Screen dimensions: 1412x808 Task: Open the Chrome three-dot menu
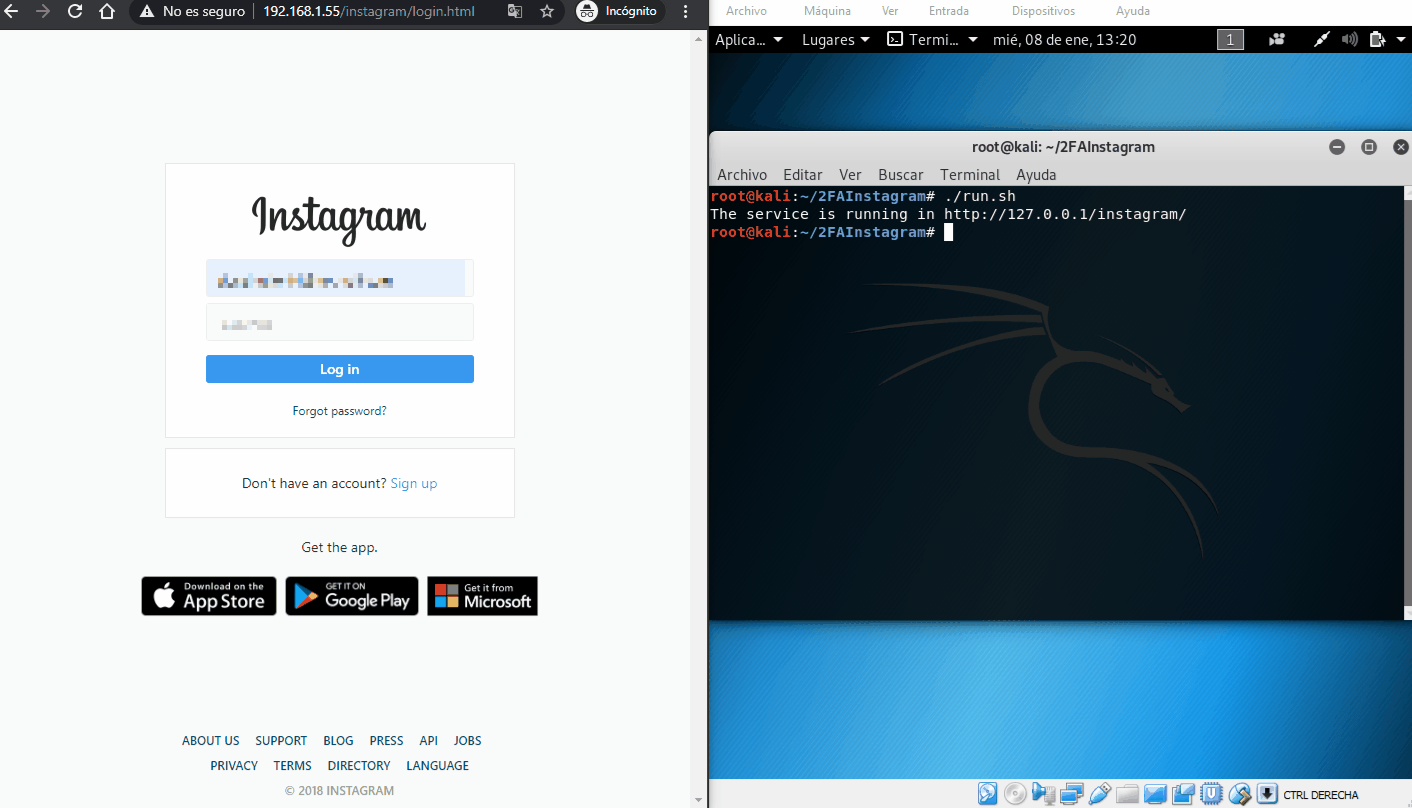[685, 12]
